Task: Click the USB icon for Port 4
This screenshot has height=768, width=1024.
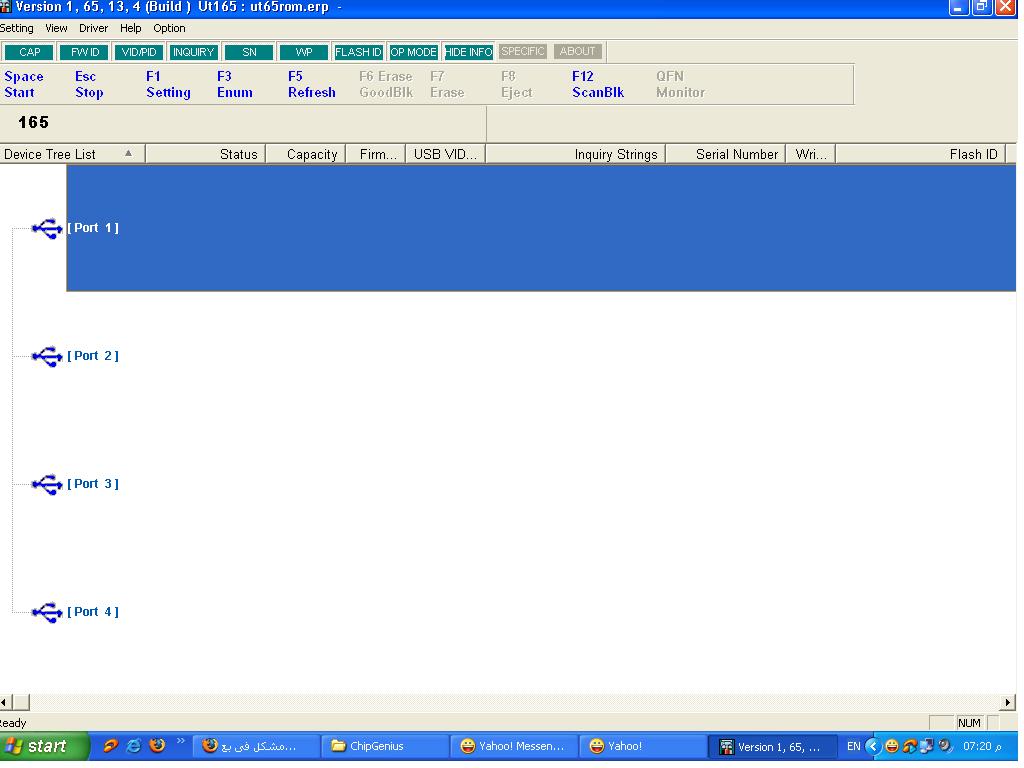Action: coord(47,613)
